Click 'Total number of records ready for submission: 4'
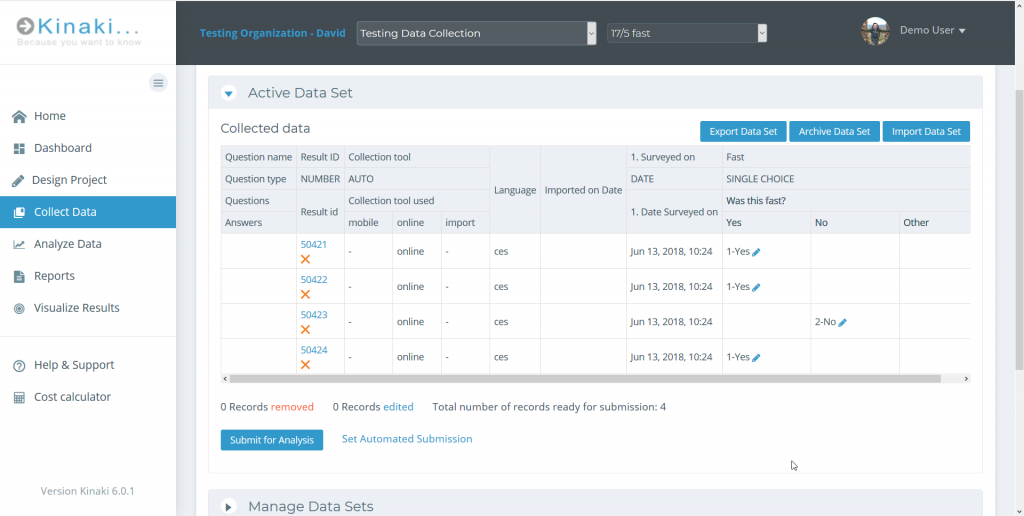Image resolution: width=1024 pixels, height=516 pixels. (549, 407)
